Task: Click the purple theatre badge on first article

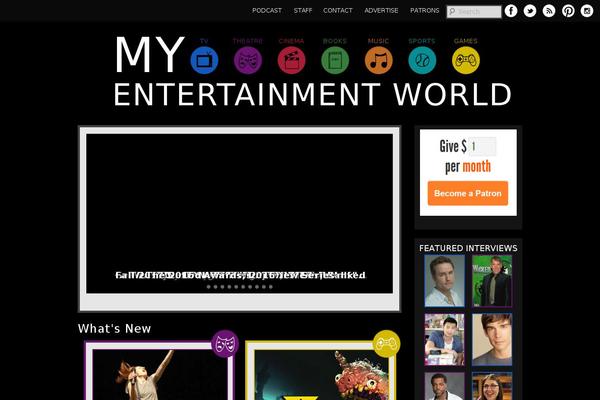Action: (225, 344)
